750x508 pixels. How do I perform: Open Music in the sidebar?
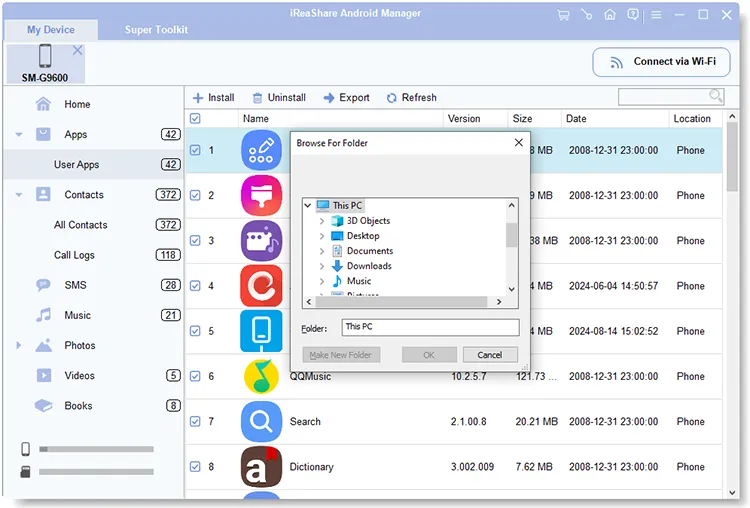tap(77, 315)
